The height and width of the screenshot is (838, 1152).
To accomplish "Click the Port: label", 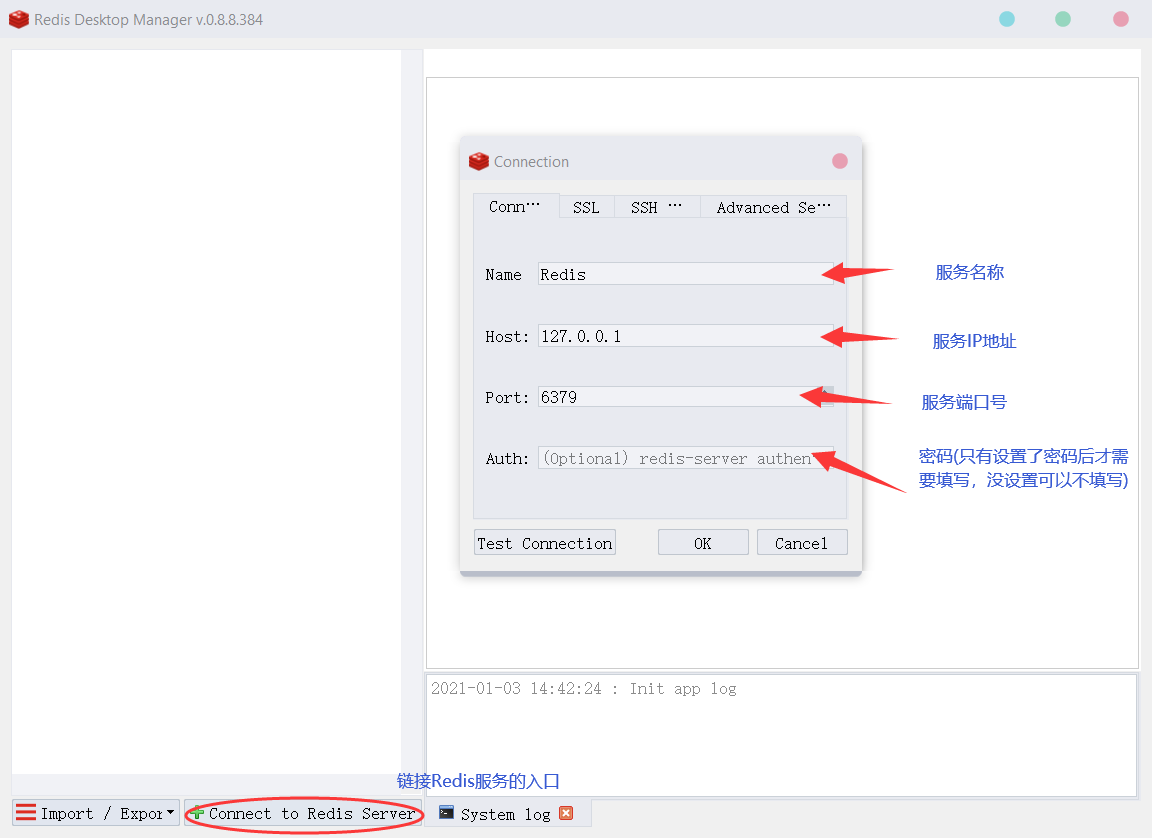I will tap(507, 397).
